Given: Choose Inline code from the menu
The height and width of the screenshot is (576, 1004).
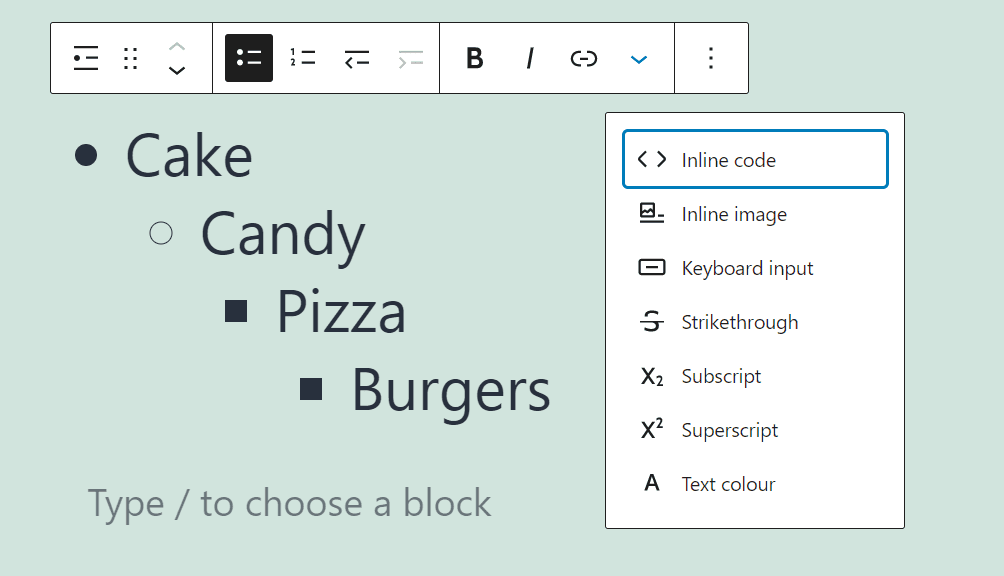Looking at the screenshot, I should pos(727,159).
